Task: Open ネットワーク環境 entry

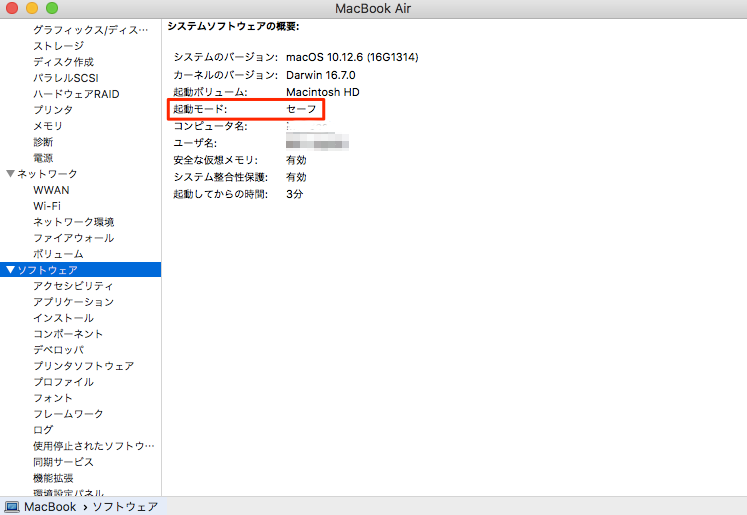Action: [x=73, y=222]
